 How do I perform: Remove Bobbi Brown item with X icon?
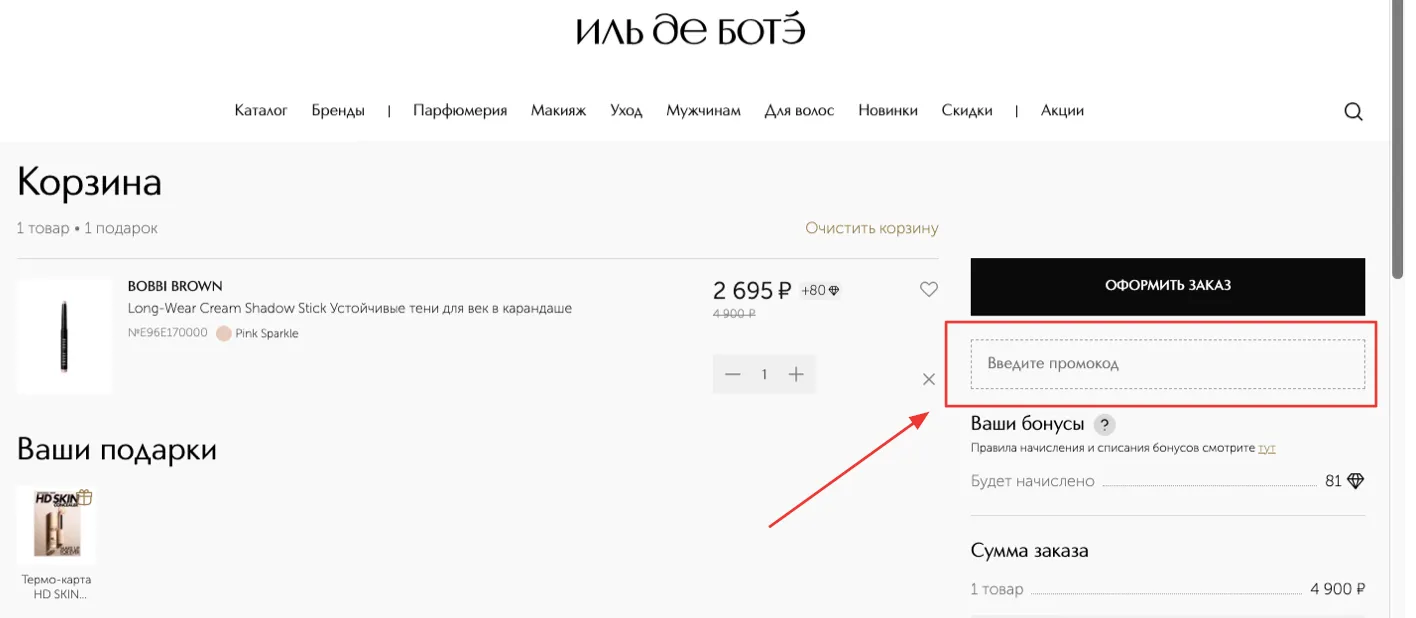pos(929,379)
